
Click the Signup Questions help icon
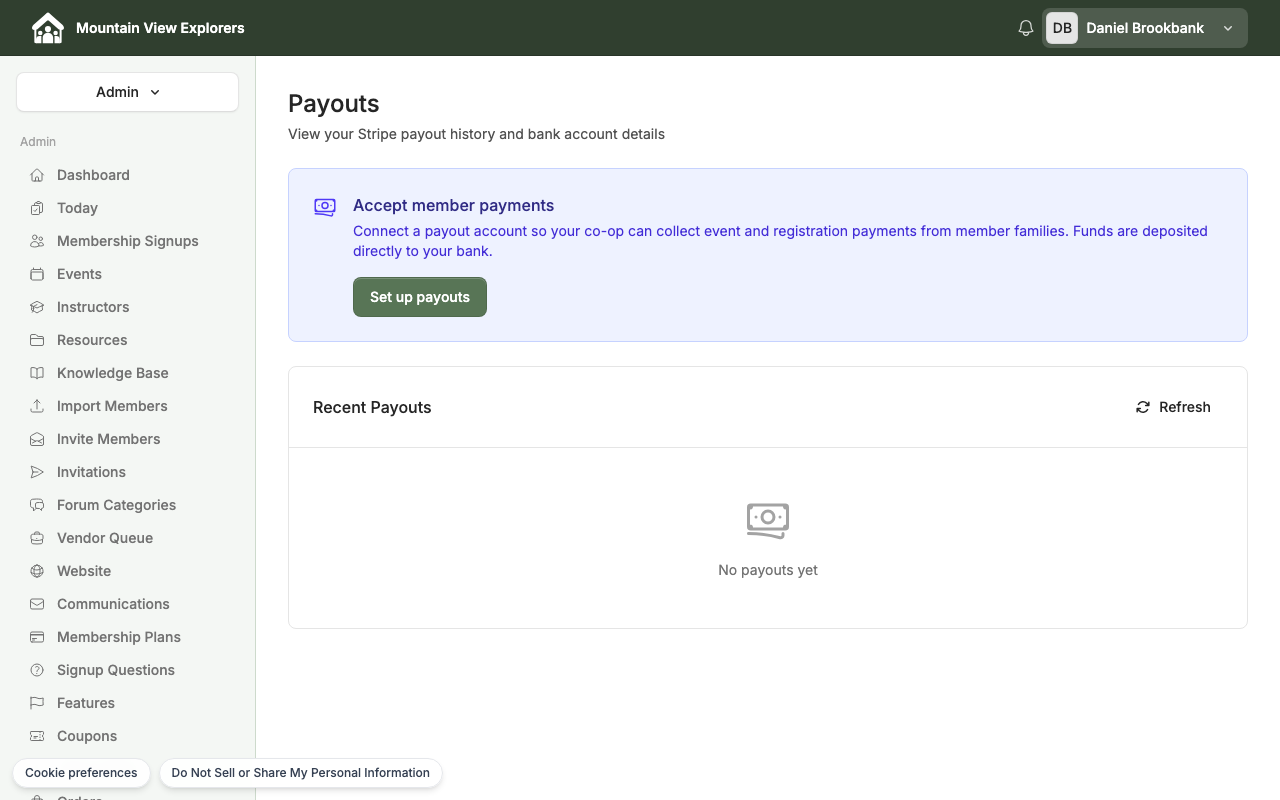coord(37,670)
